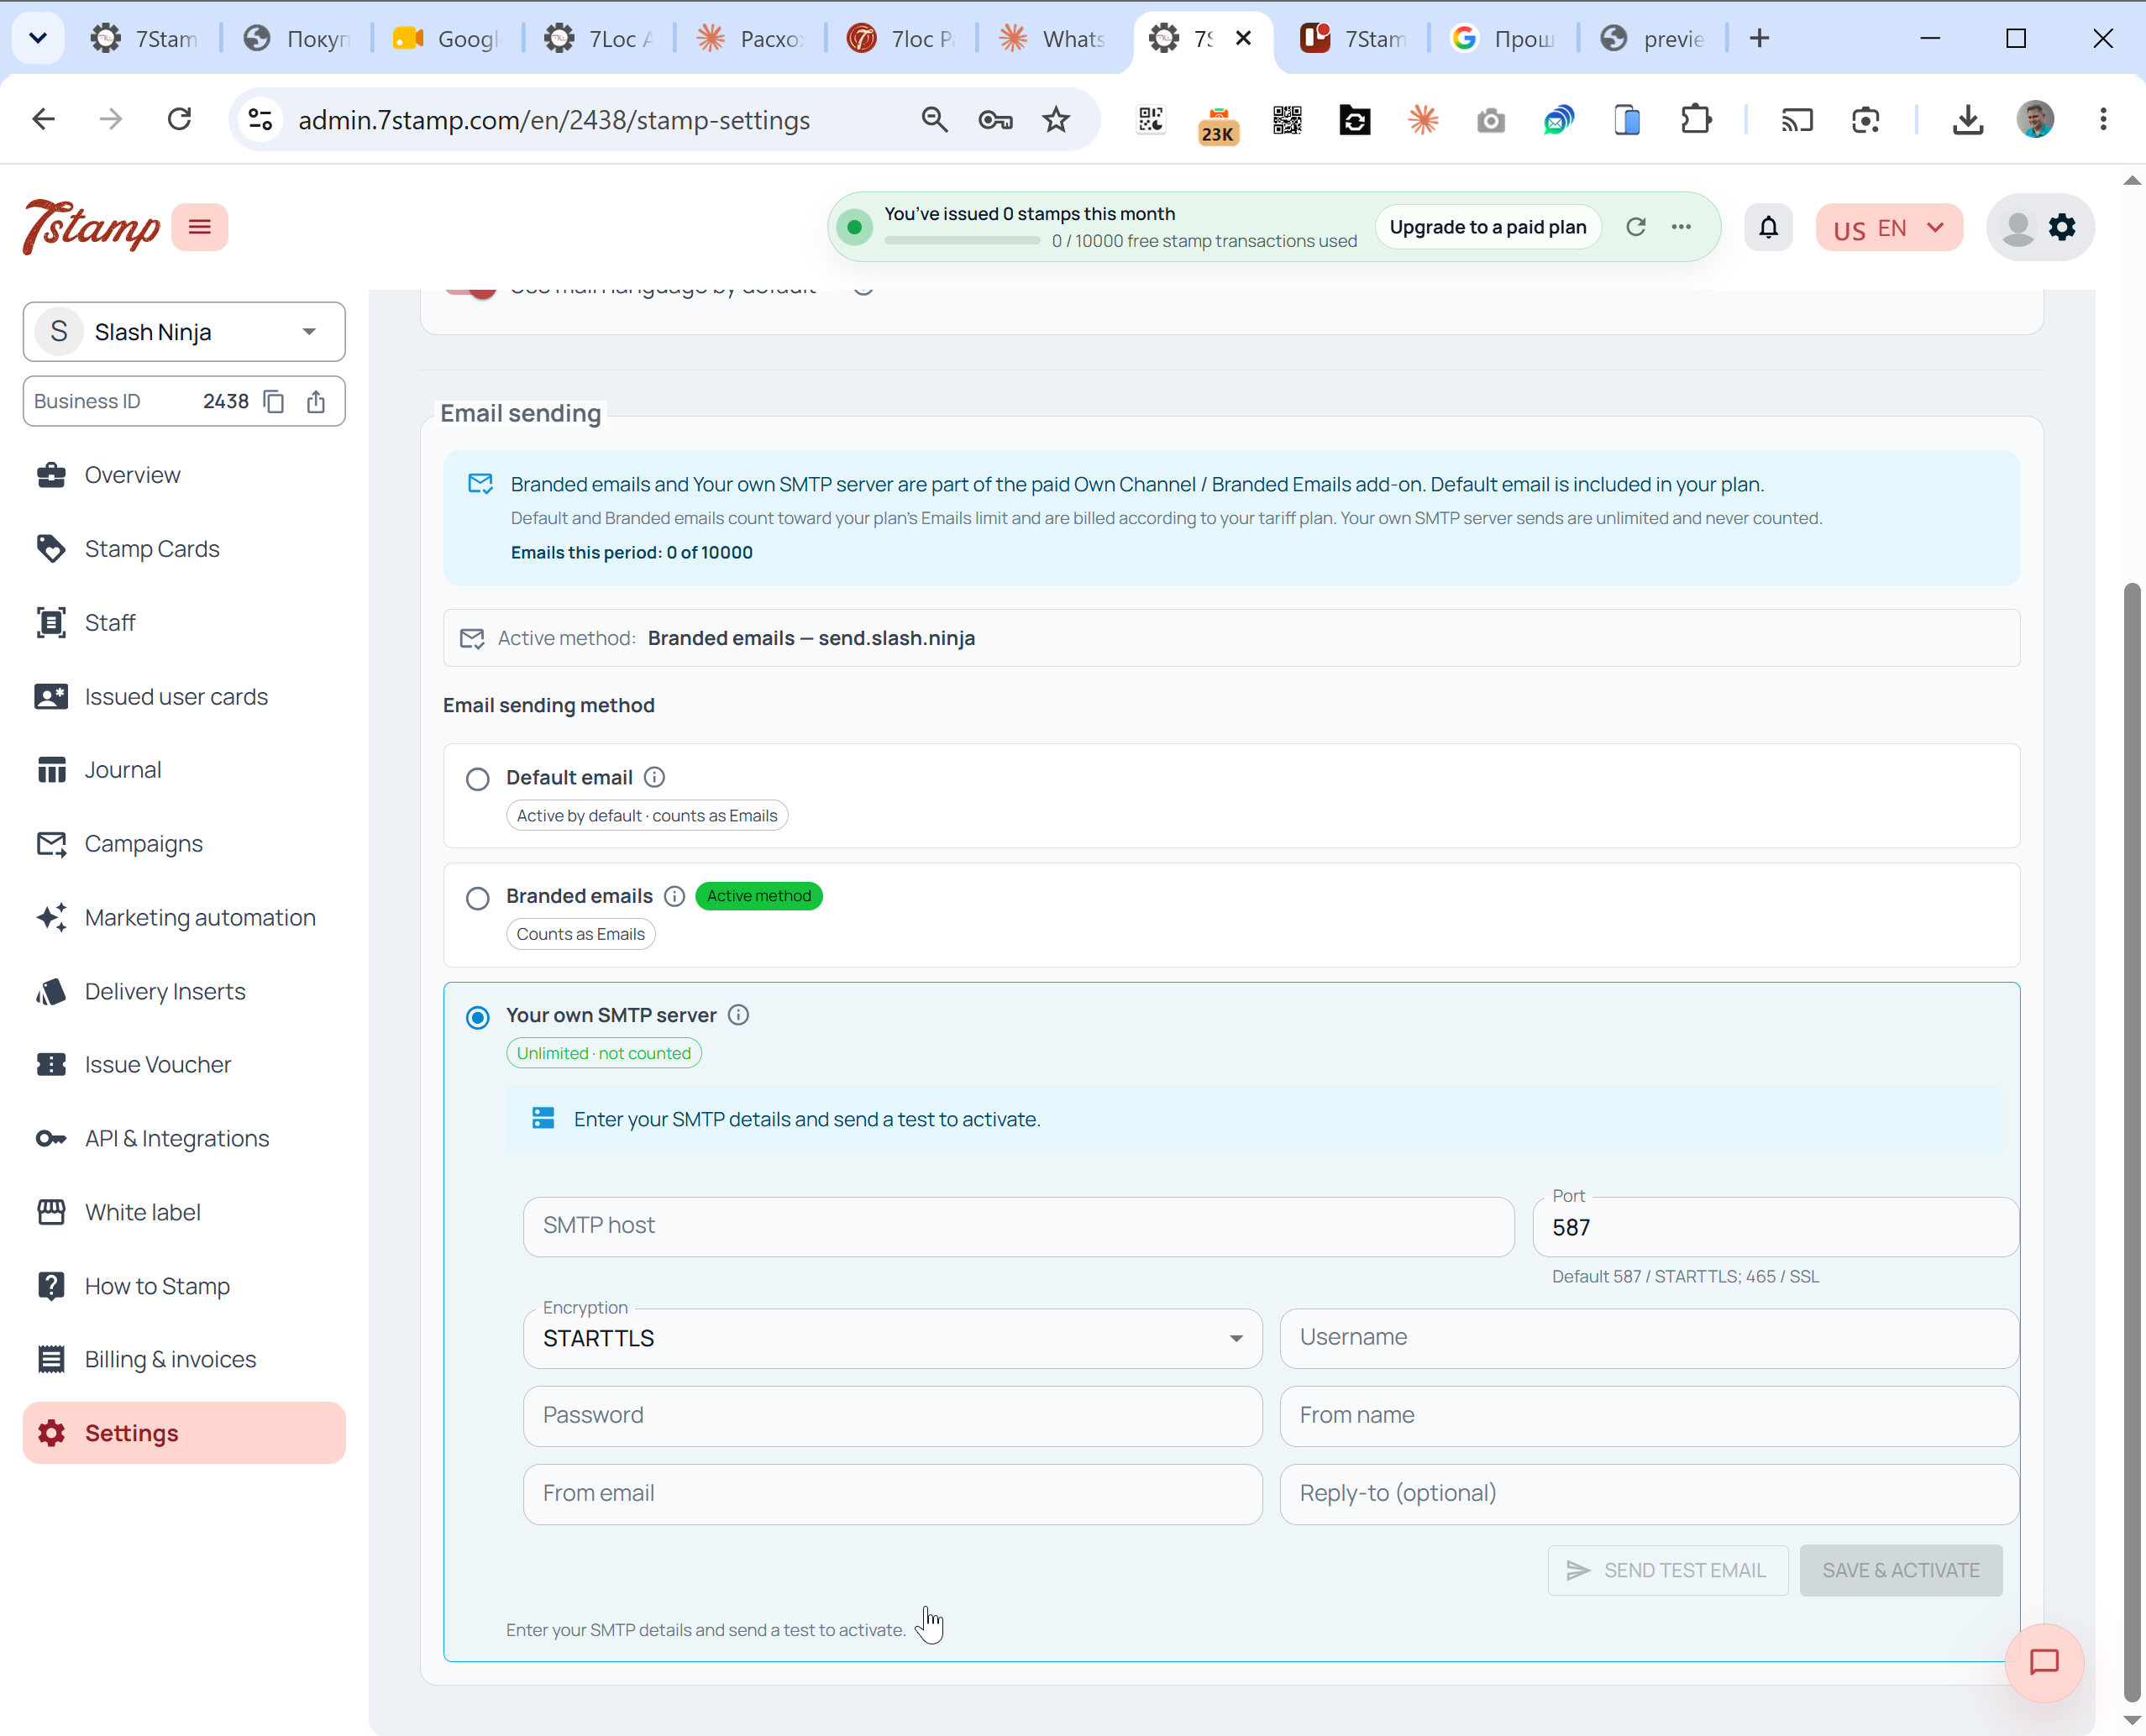Open the Chrome extensions puzzle icon
The height and width of the screenshot is (1736, 2146).
click(1695, 120)
